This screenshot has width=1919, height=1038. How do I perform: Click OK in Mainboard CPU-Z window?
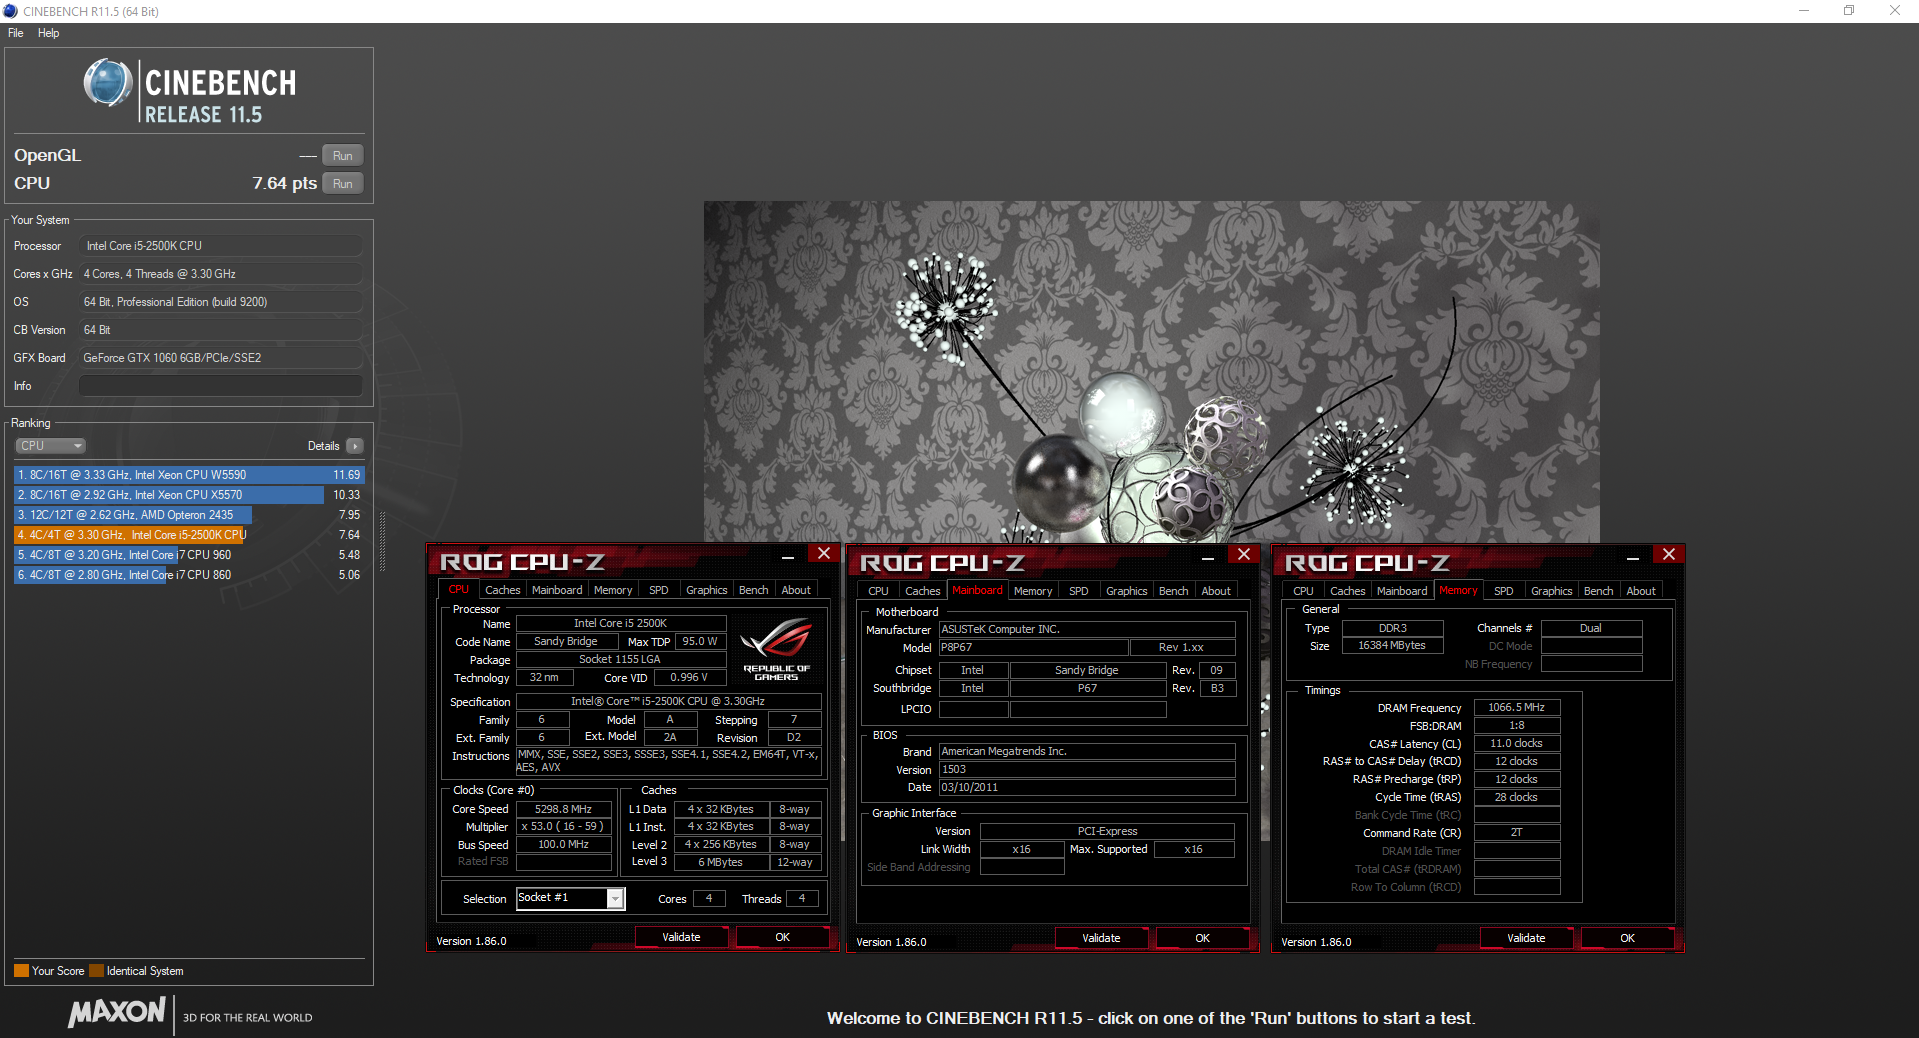pos(1202,938)
